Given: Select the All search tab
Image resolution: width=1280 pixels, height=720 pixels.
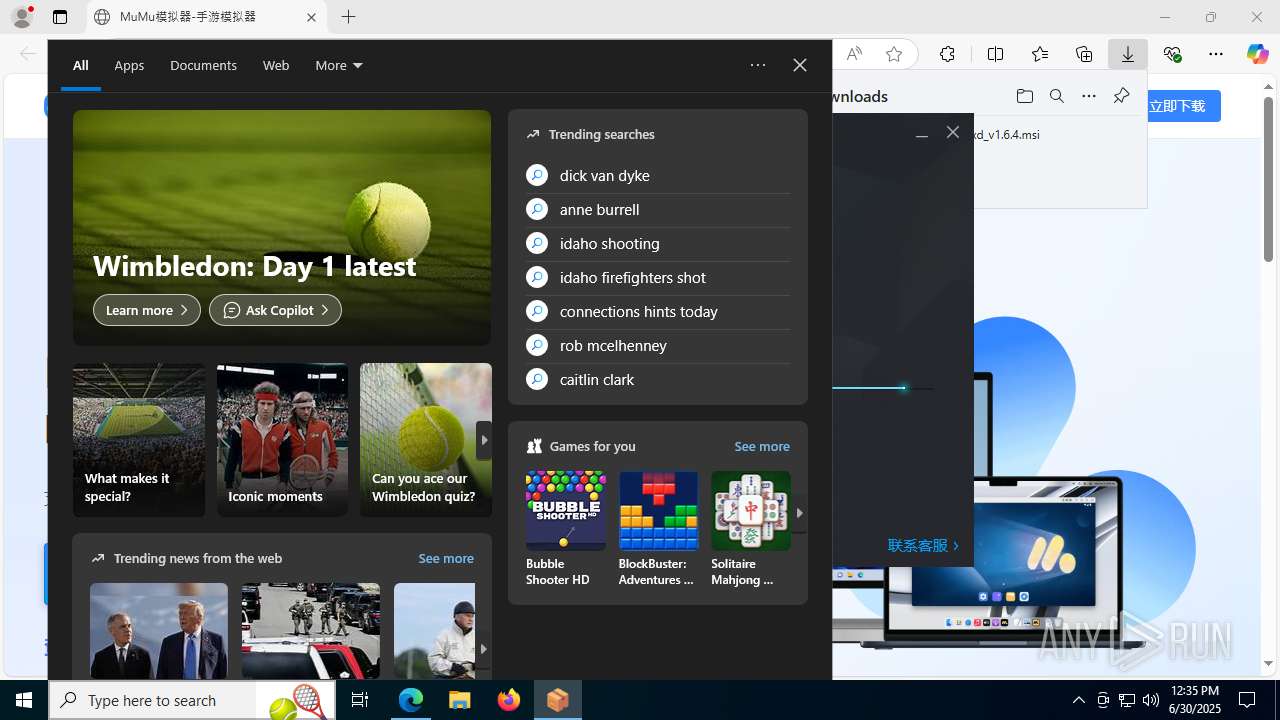Looking at the screenshot, I should pyautogui.click(x=80, y=65).
